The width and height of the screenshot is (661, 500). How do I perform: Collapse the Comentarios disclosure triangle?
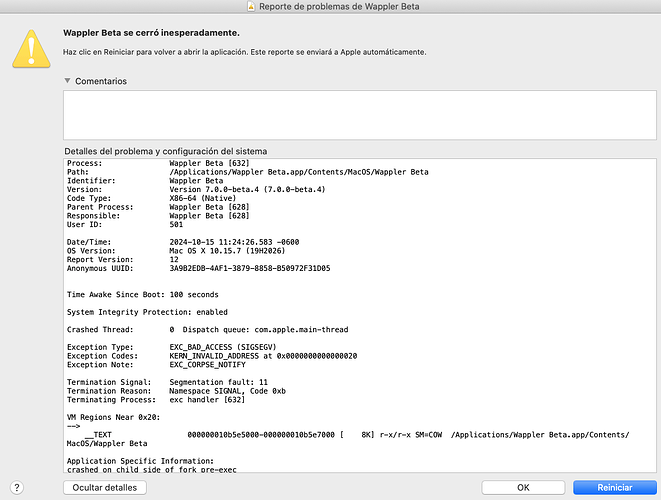[x=68, y=81]
